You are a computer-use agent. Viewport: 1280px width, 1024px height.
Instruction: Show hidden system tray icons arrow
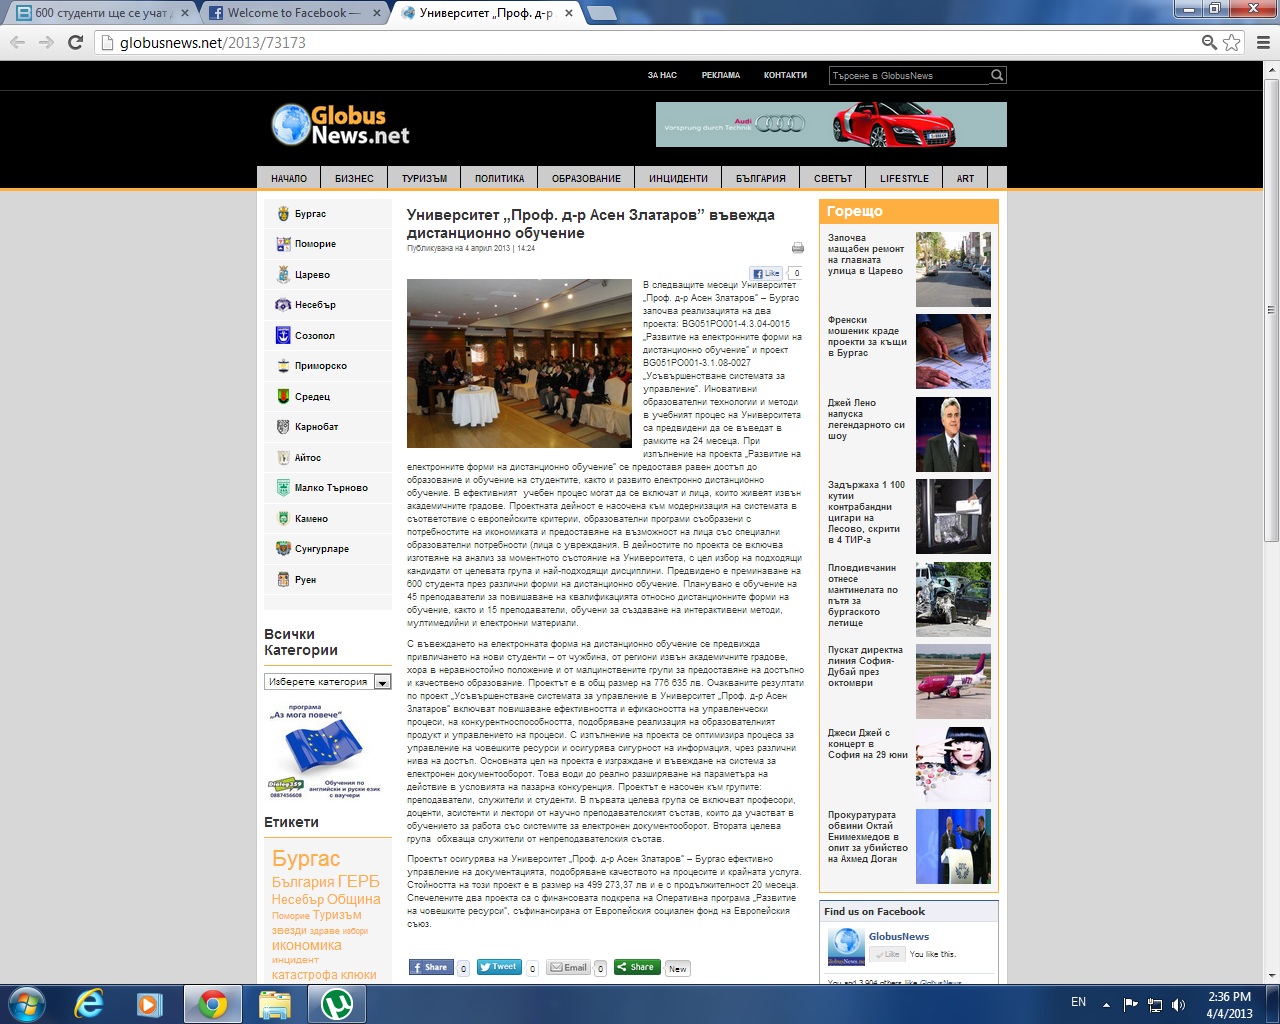(1106, 1004)
